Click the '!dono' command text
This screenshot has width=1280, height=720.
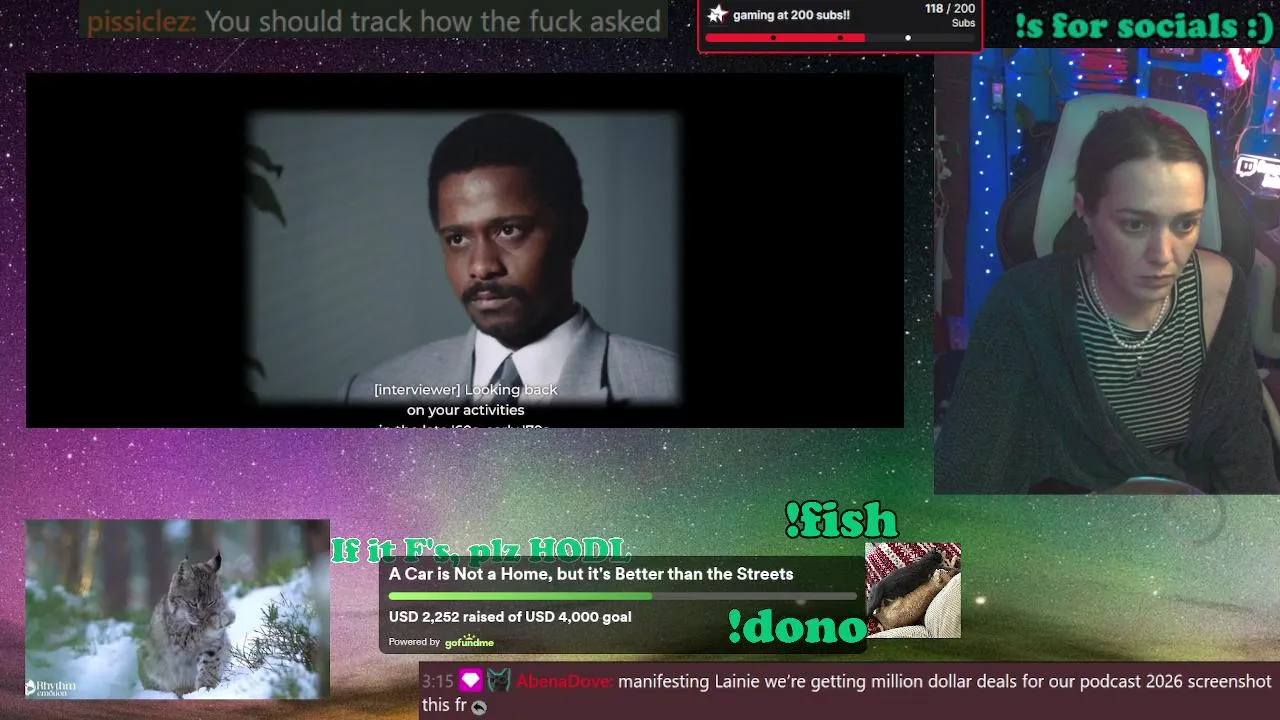click(x=797, y=627)
